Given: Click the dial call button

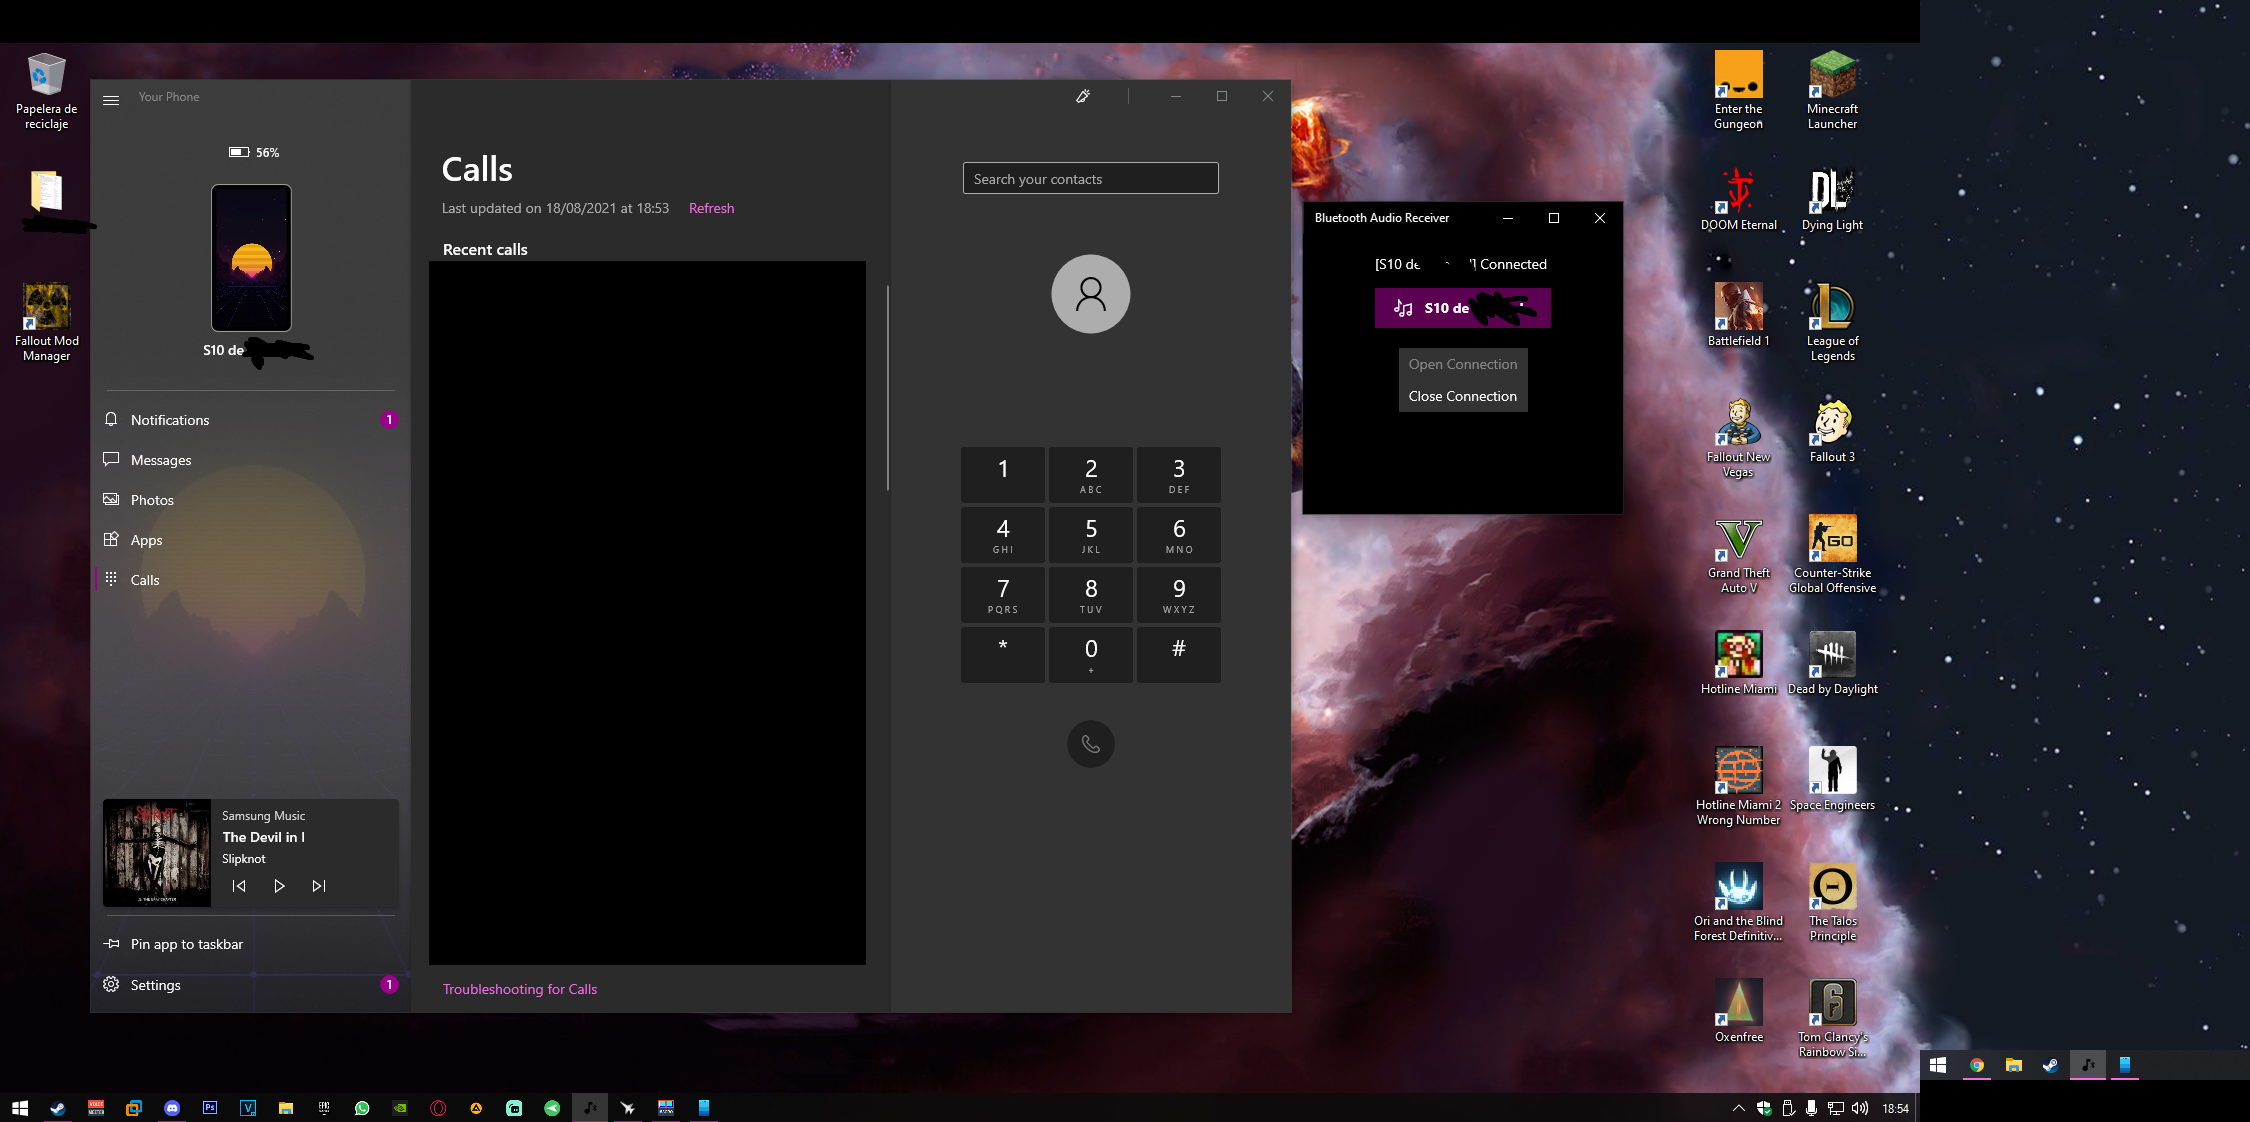Looking at the screenshot, I should (x=1090, y=744).
